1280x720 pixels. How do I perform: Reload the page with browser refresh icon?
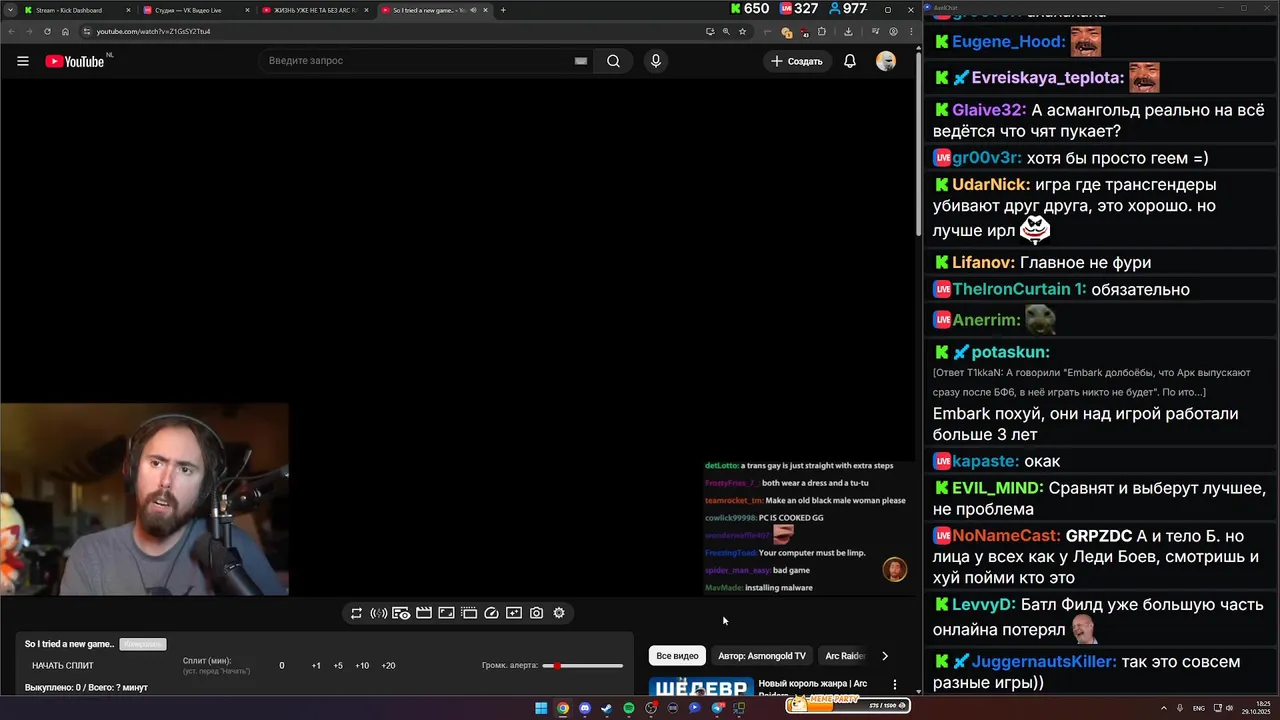[48, 31]
